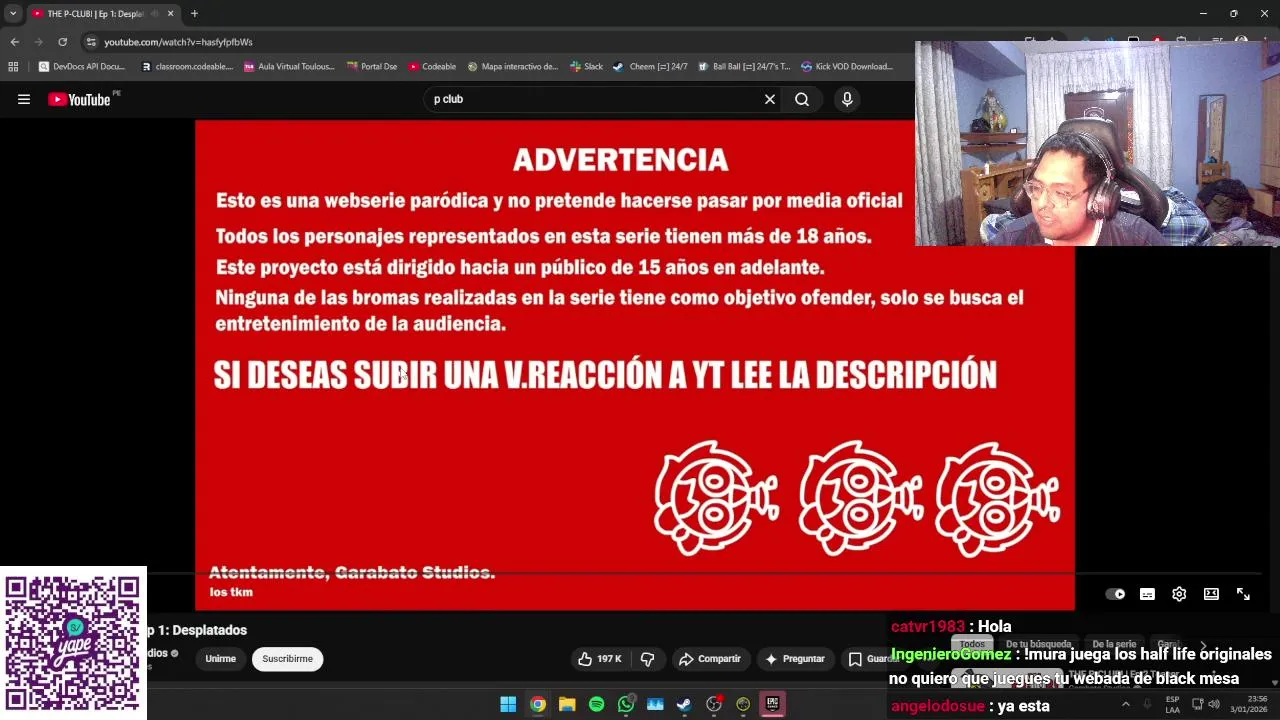Open the Chrome apps grid shortcut
Screen dimensions: 1280x720
coord(13,67)
